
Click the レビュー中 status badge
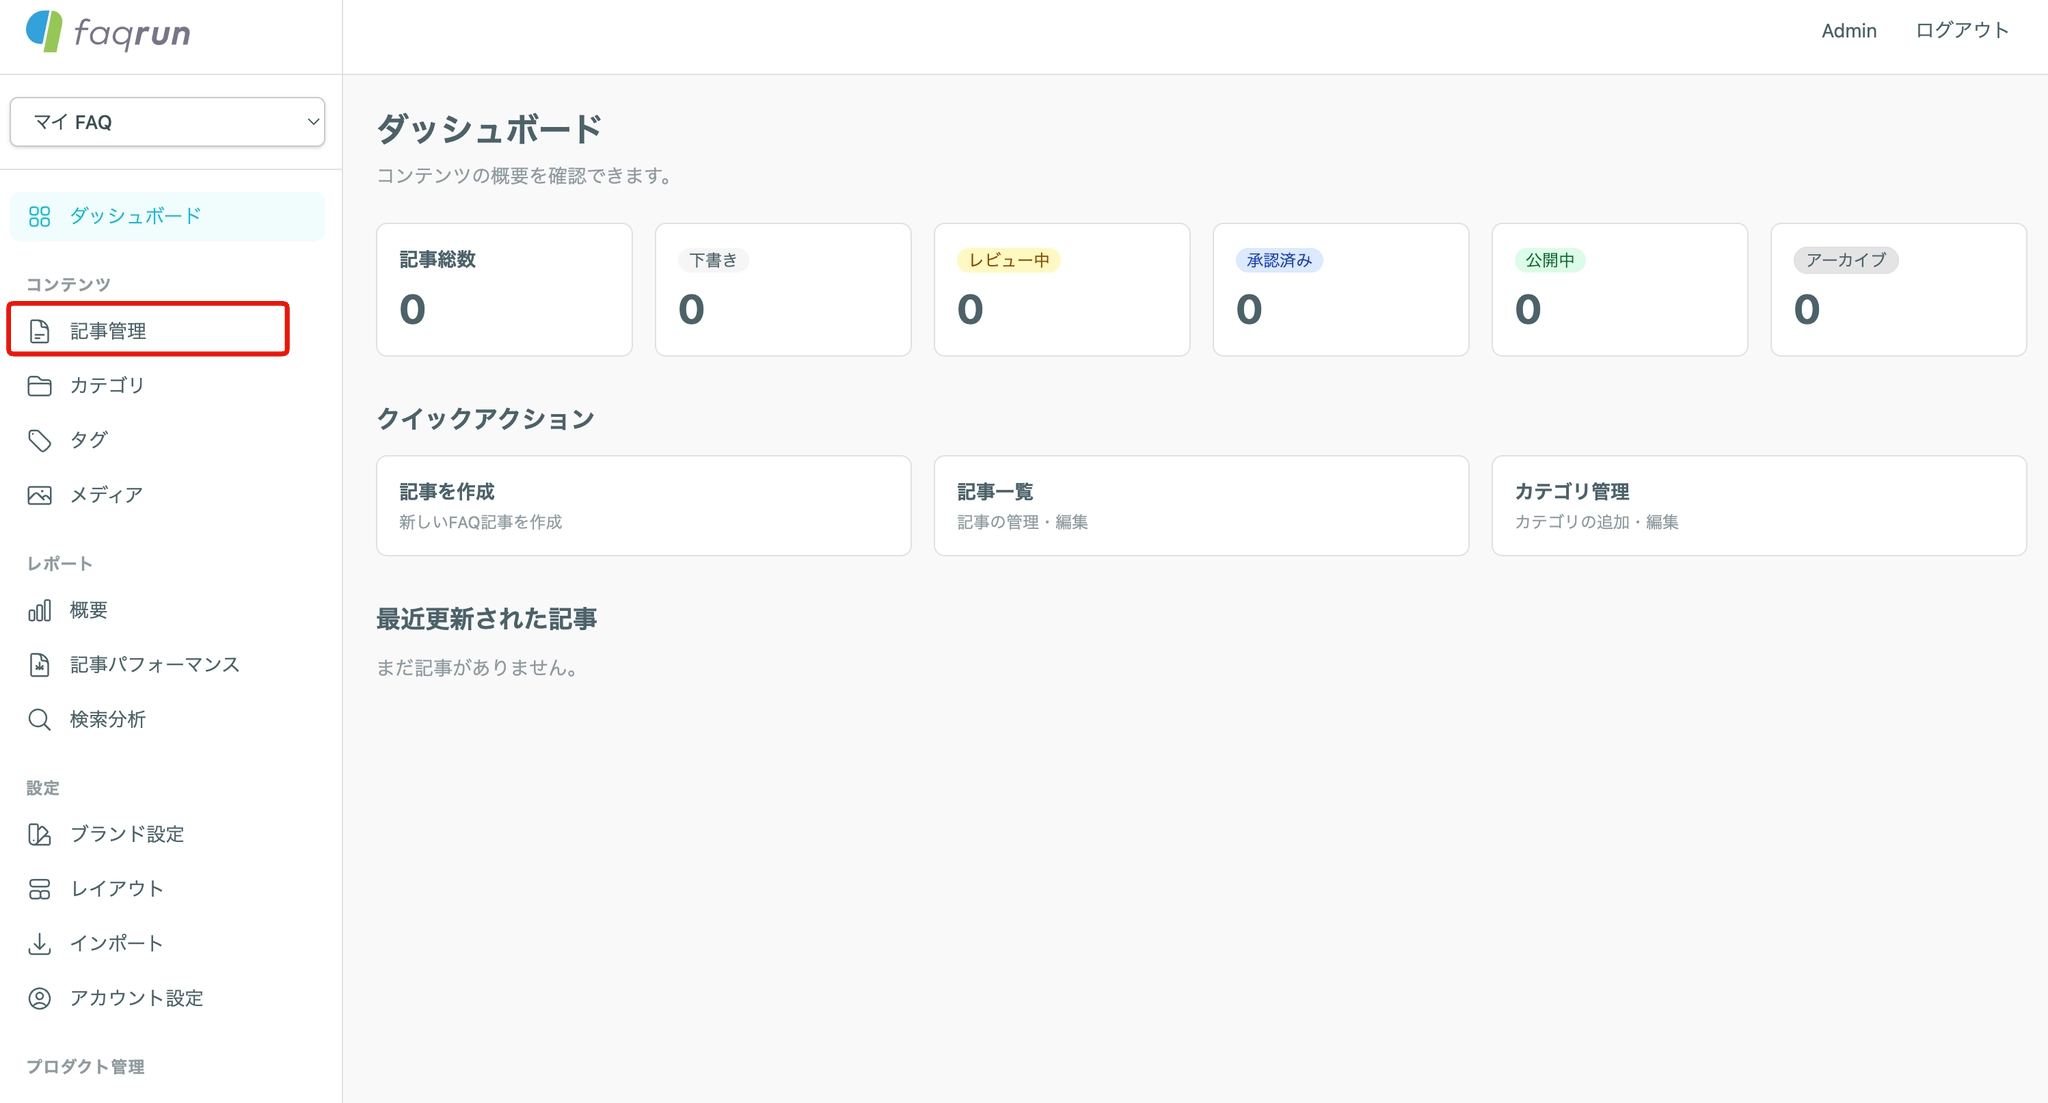pyautogui.click(x=1008, y=260)
